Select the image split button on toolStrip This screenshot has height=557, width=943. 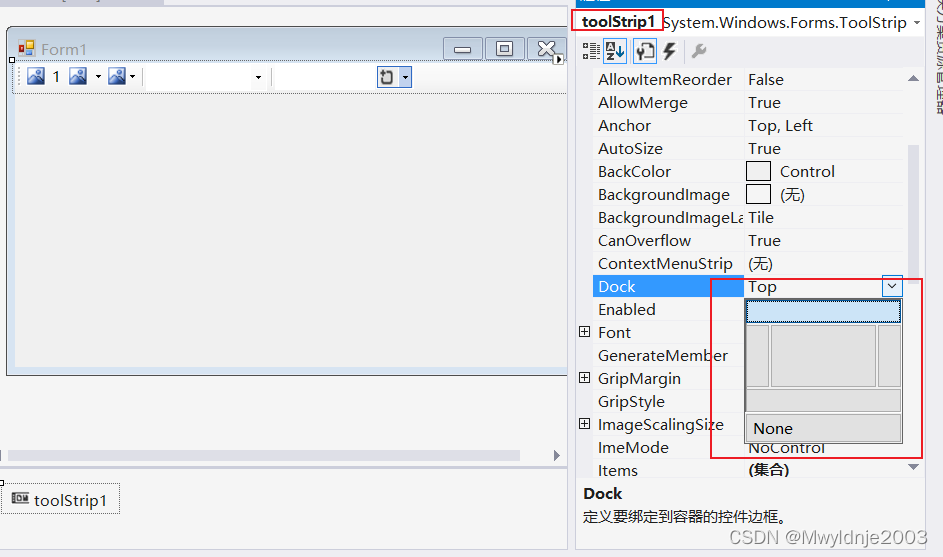click(x=78, y=76)
